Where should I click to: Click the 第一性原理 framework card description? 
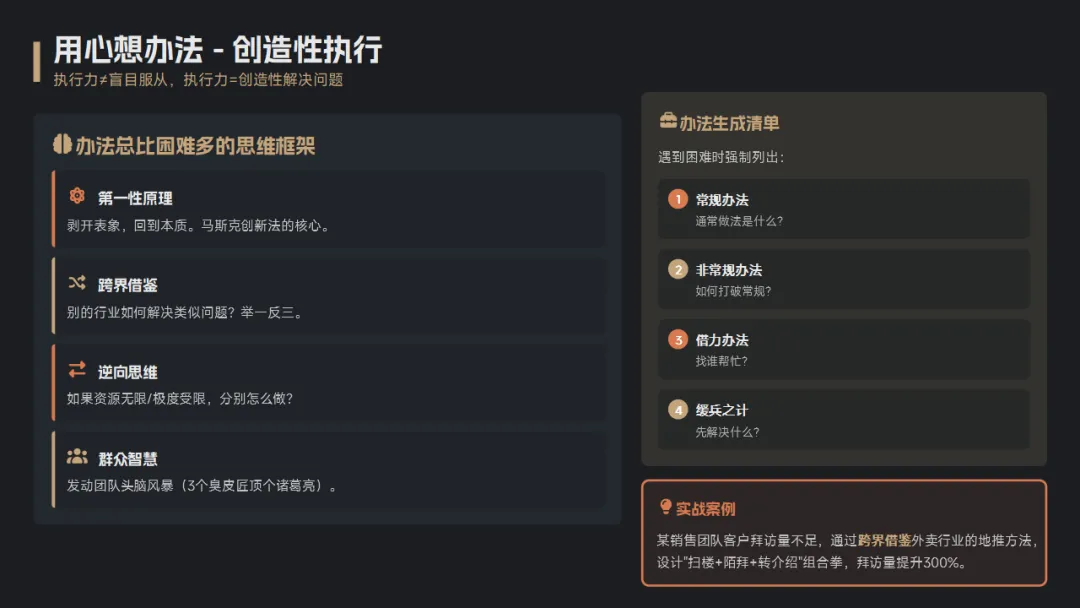click(x=198, y=226)
